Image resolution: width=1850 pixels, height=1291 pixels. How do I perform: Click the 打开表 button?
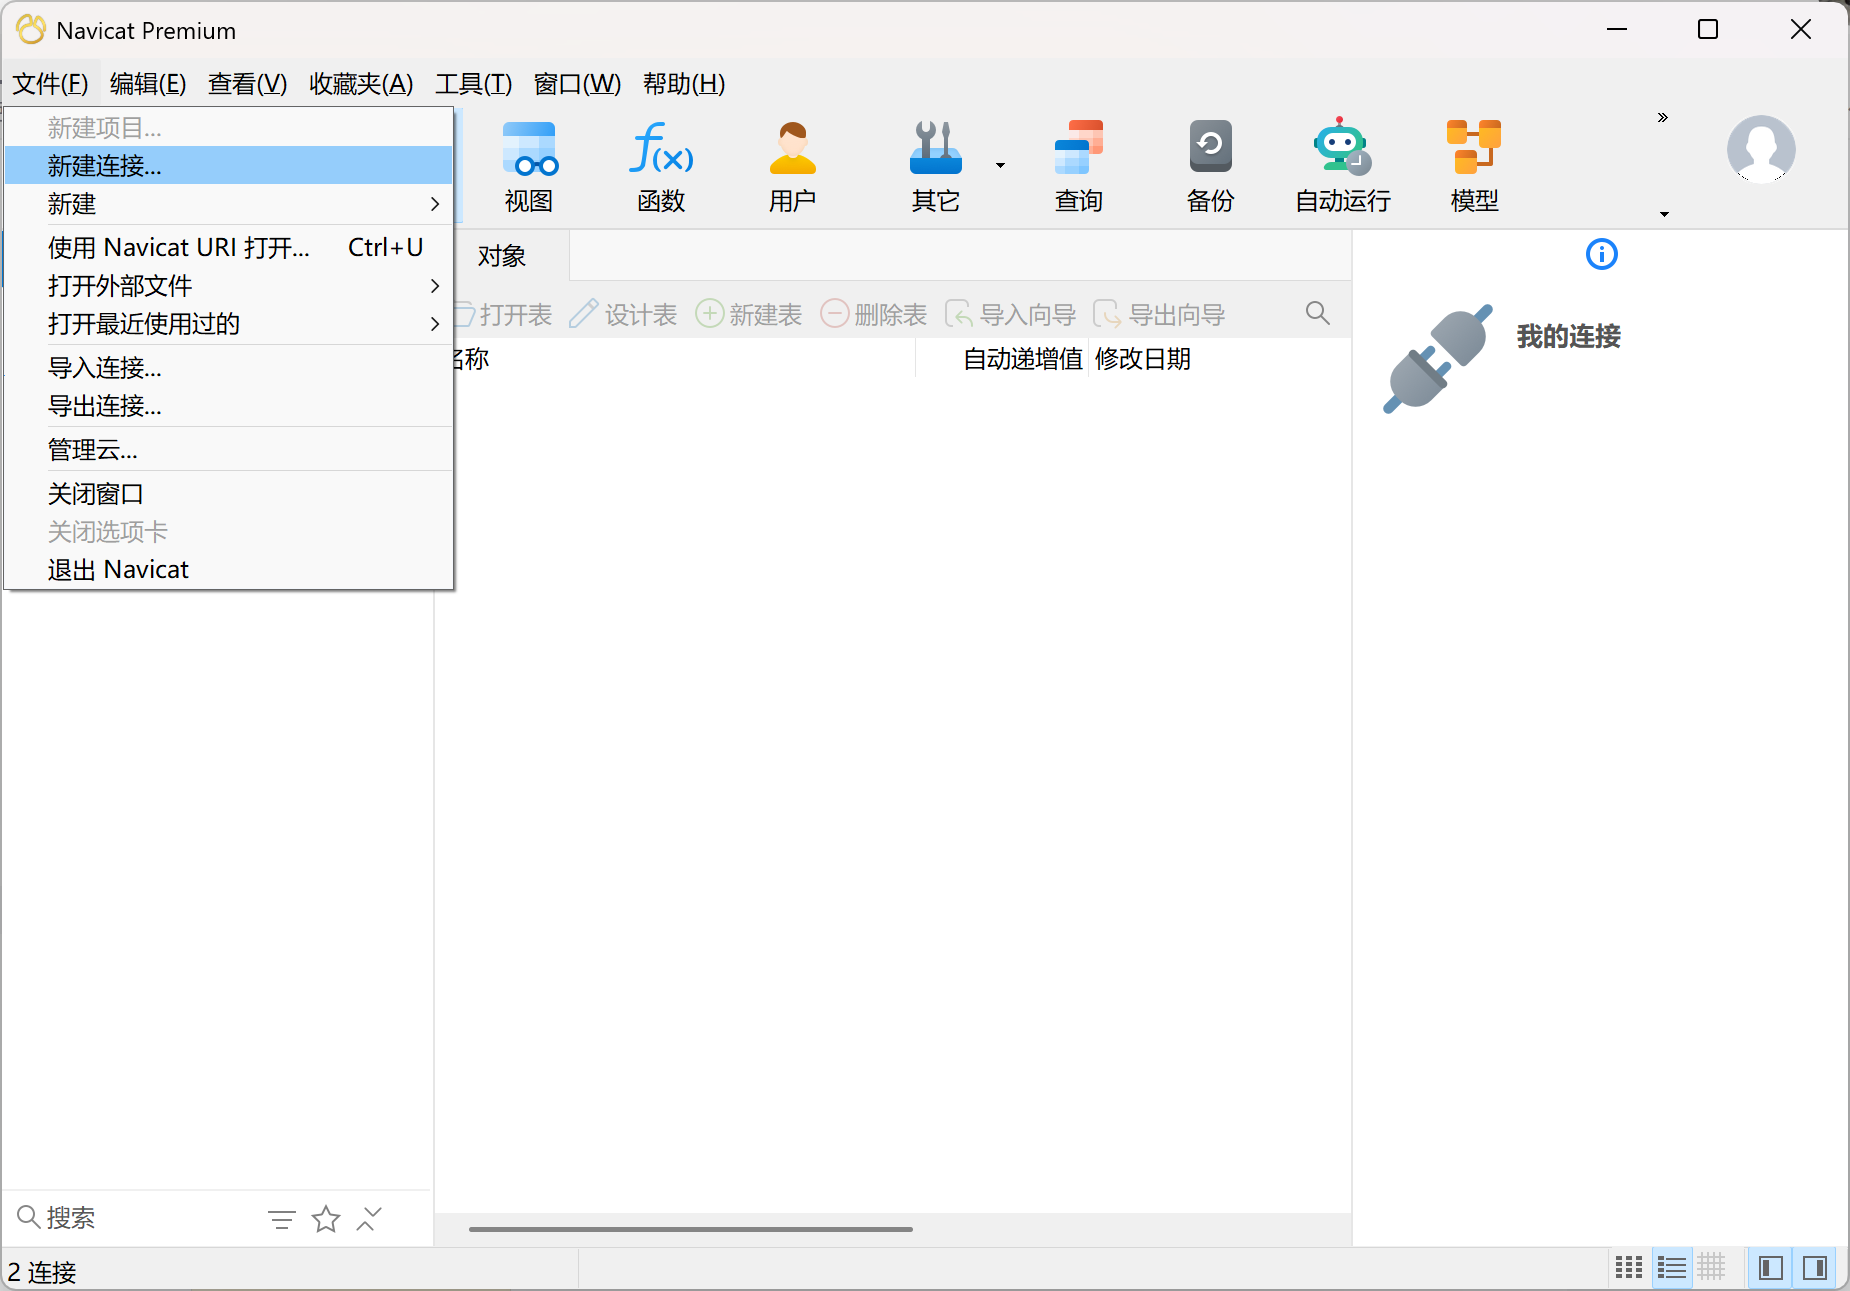coord(504,314)
